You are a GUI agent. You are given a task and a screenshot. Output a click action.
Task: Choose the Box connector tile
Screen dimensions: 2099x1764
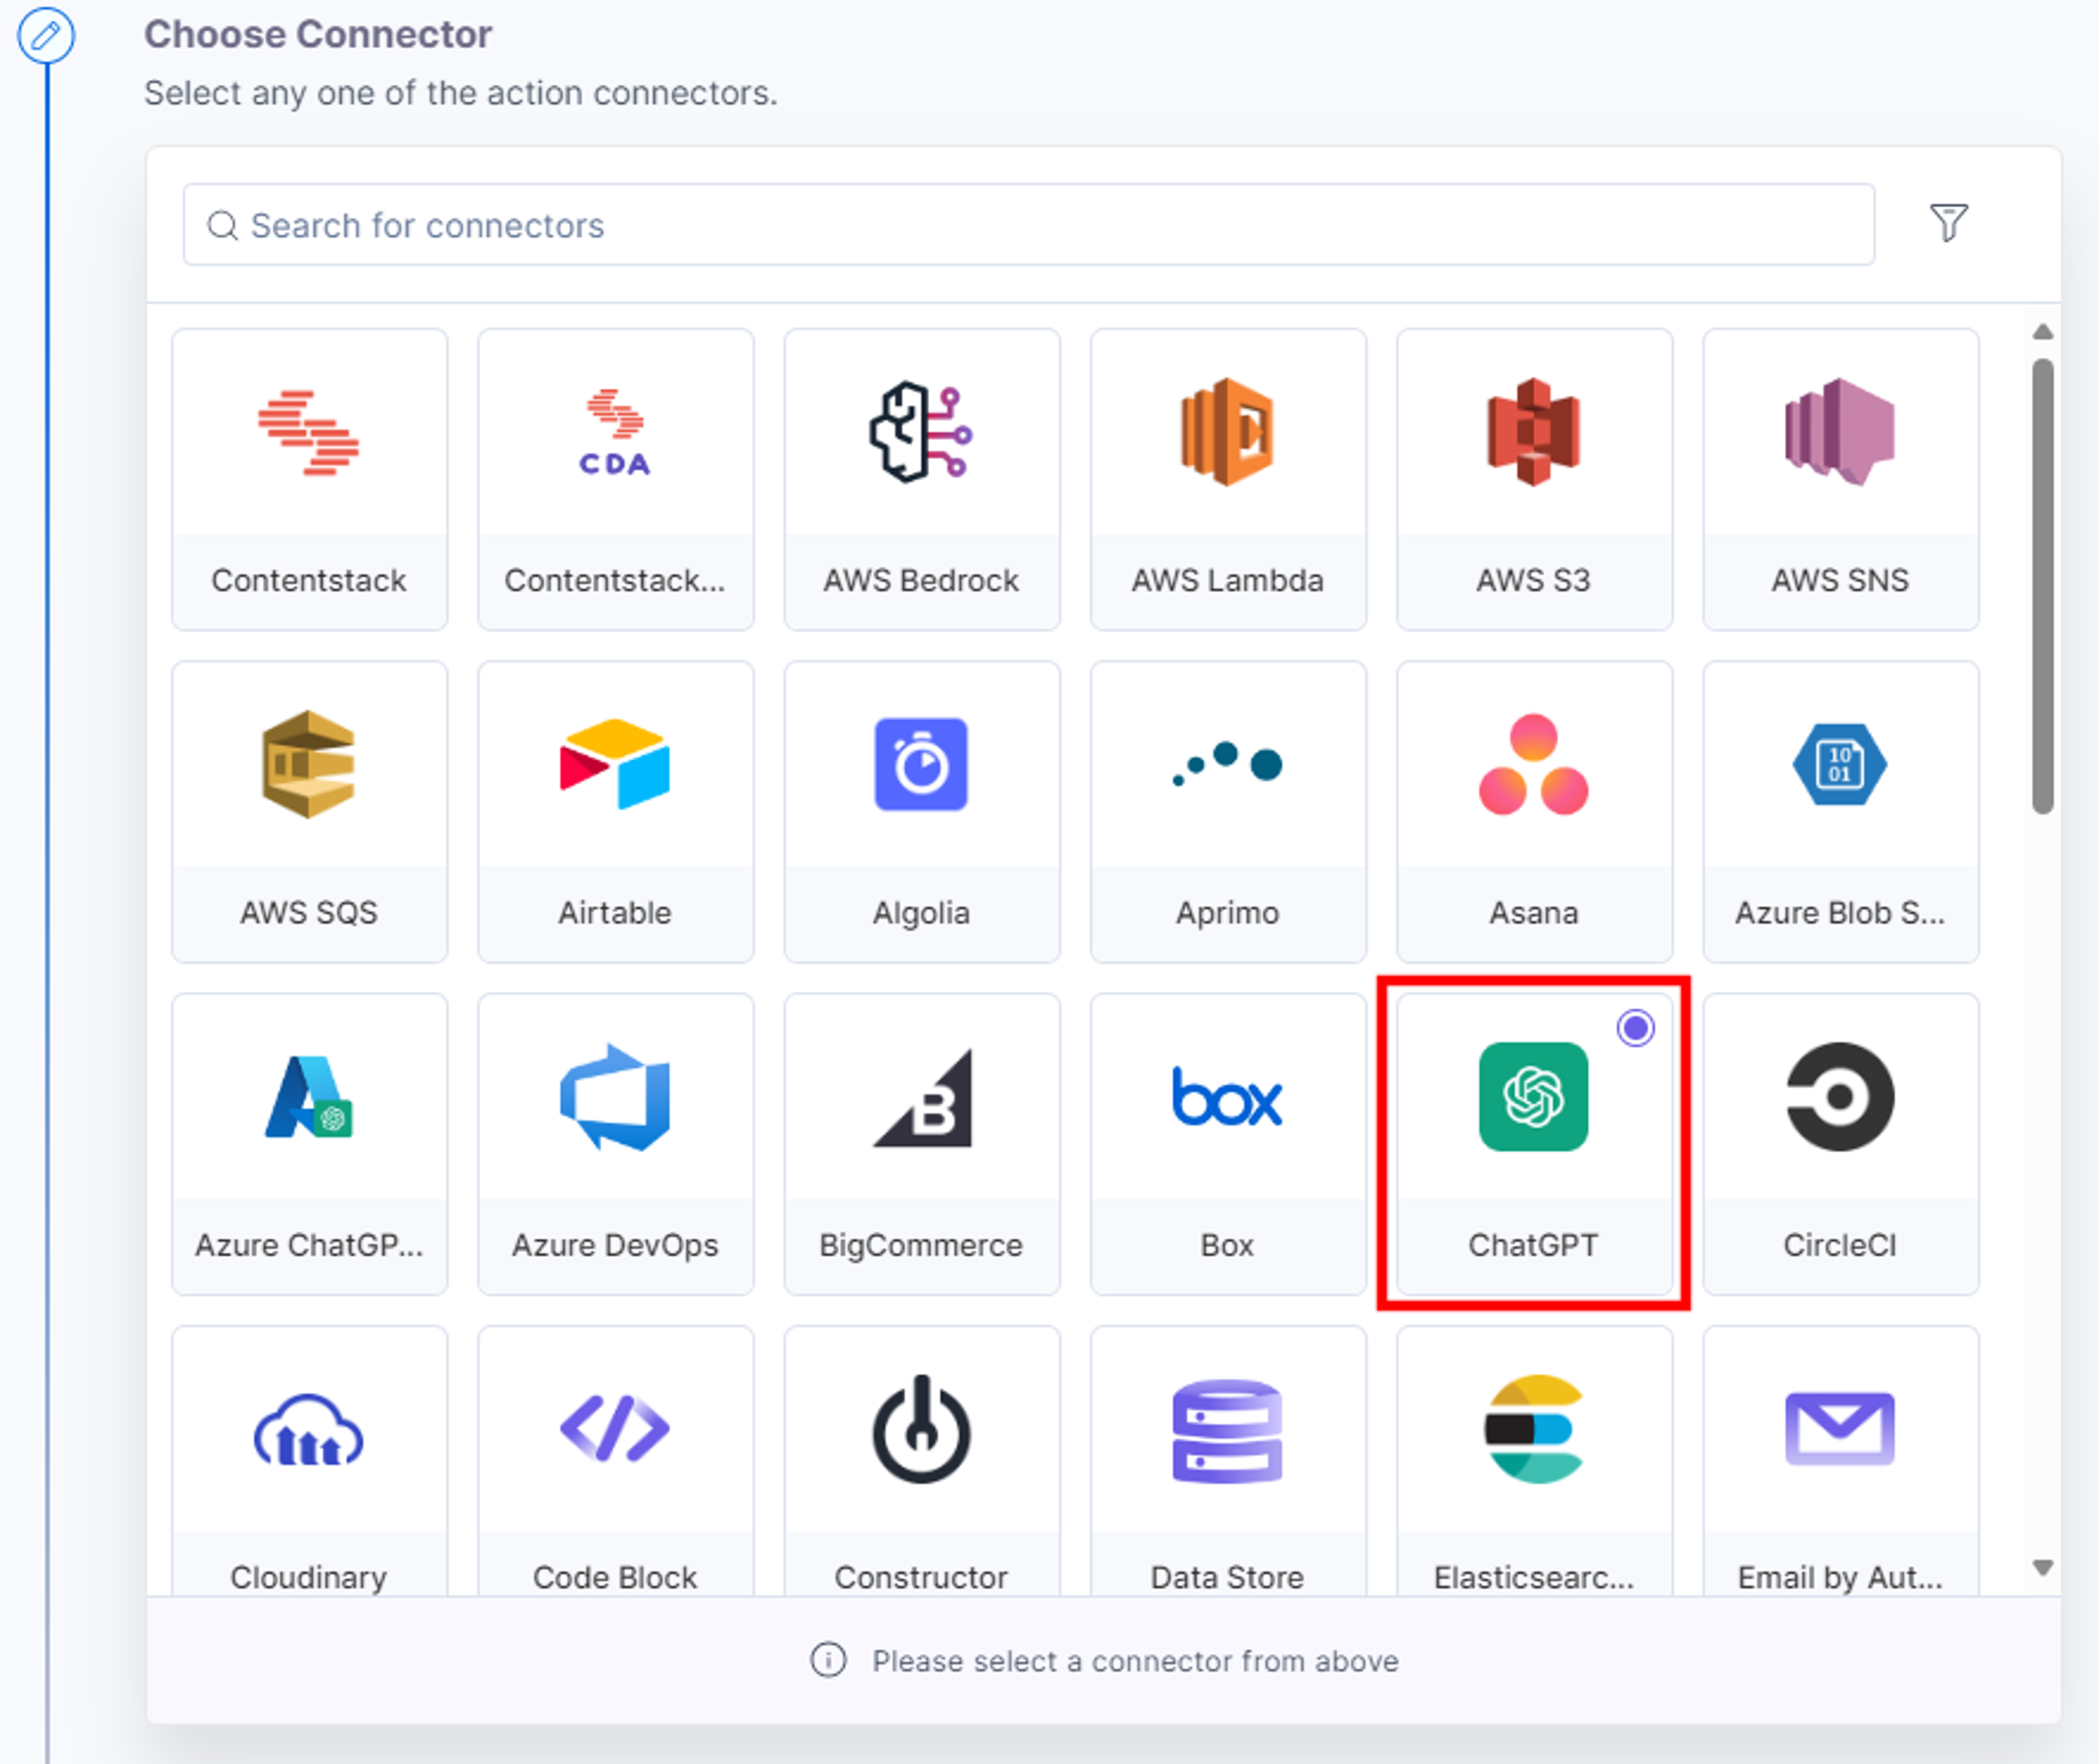point(1227,1143)
